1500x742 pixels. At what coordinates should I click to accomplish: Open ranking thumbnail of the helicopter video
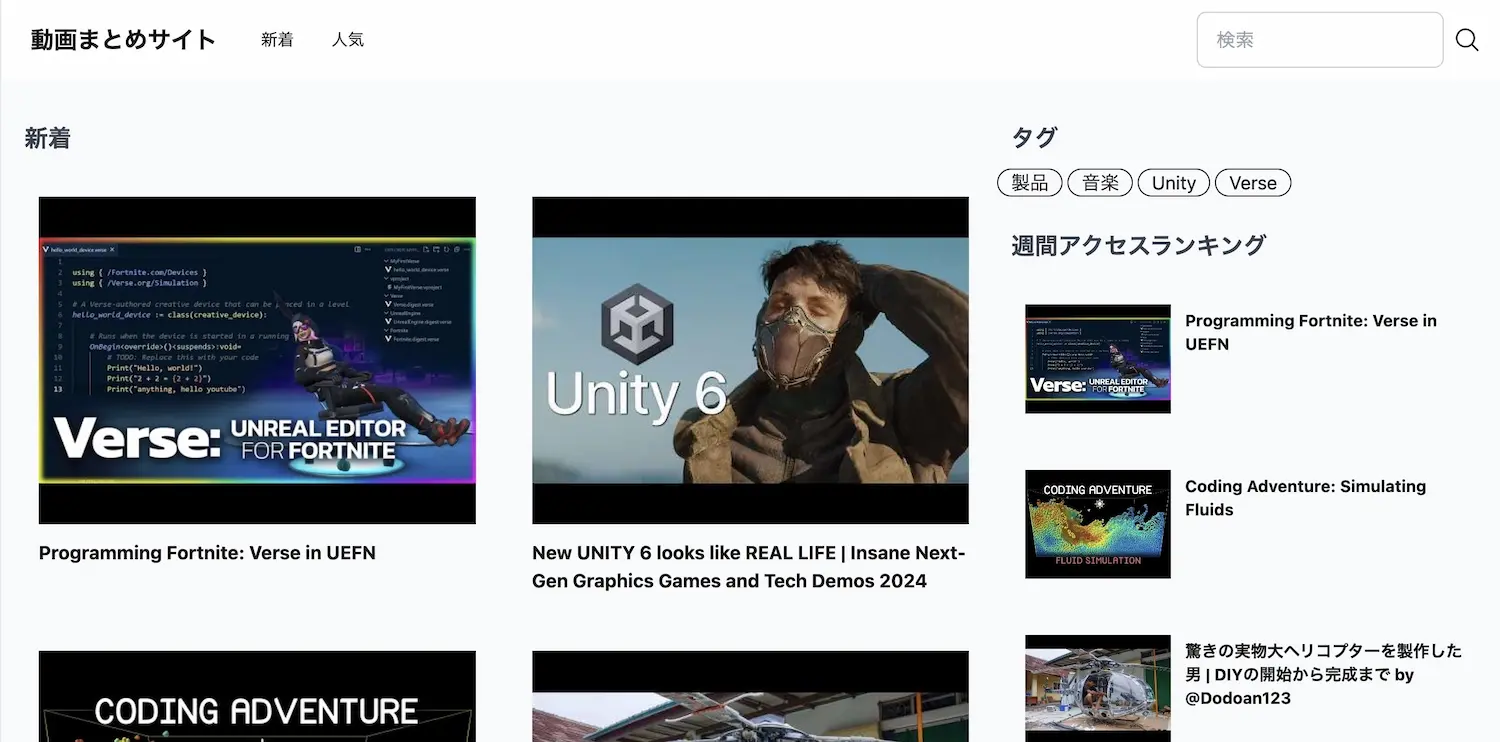click(1098, 688)
